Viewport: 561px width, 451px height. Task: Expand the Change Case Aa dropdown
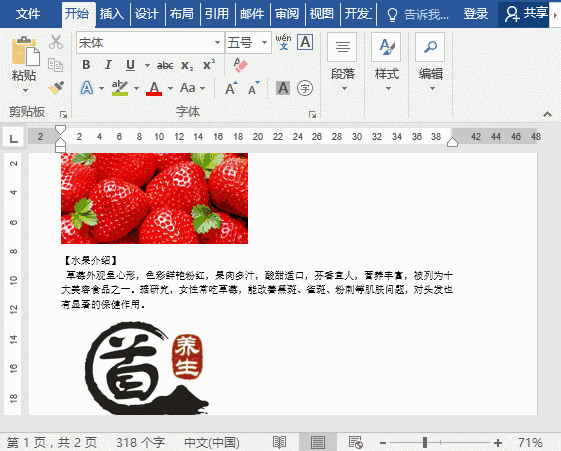pyautogui.click(x=203, y=88)
